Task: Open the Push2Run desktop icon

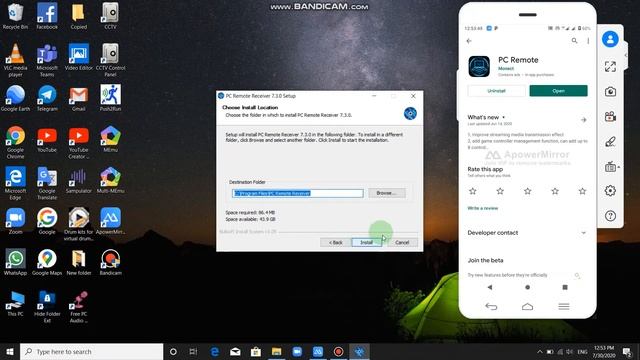Action: pyautogui.click(x=110, y=98)
